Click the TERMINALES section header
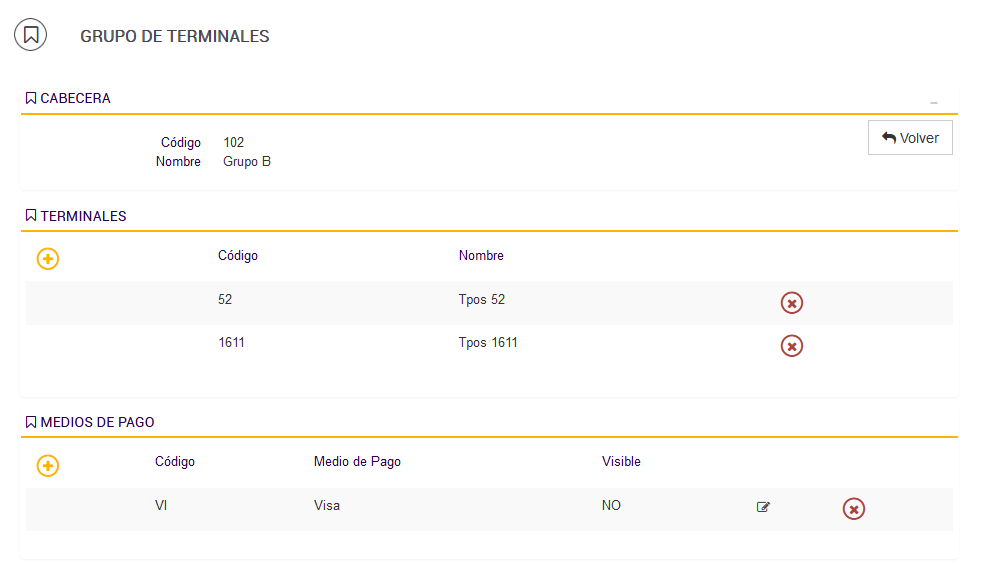991x567 pixels. click(76, 216)
